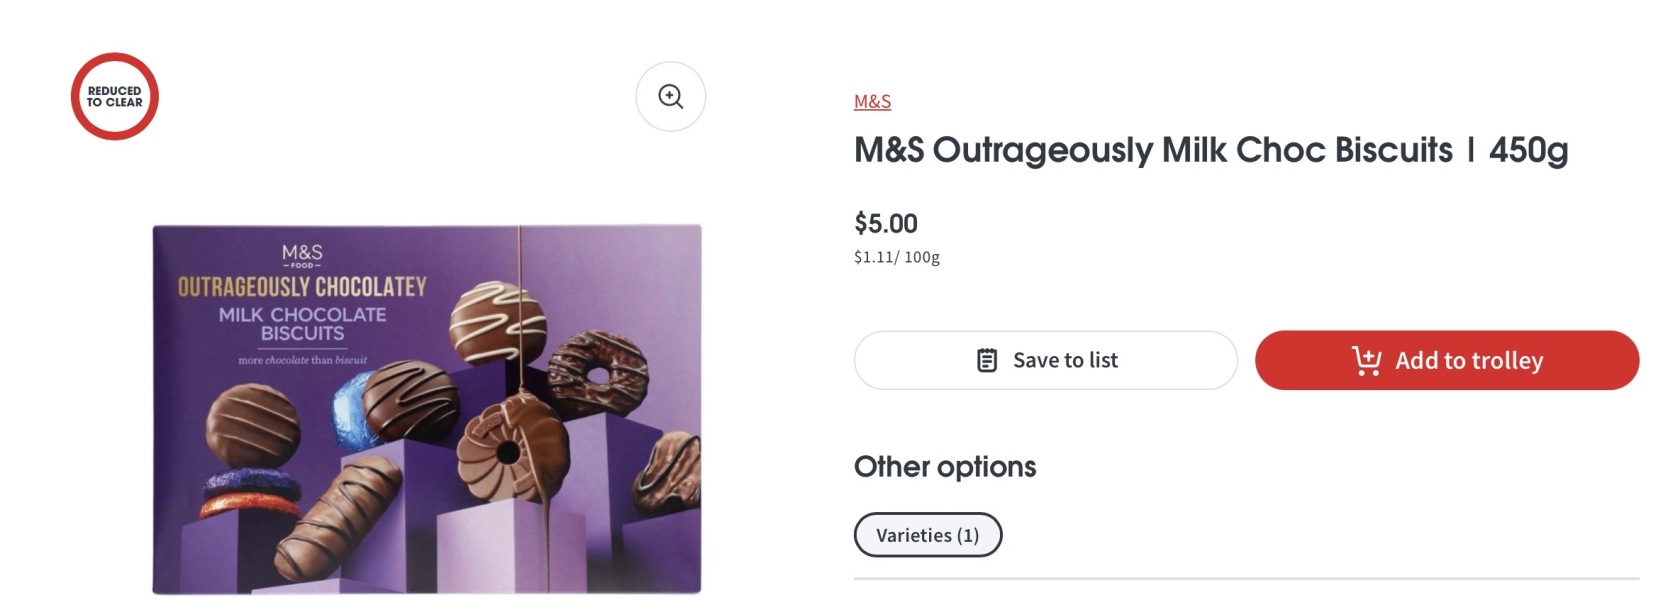
Task: Tap the add-to-cart icon showing plus symbol
Action: 1369,359
